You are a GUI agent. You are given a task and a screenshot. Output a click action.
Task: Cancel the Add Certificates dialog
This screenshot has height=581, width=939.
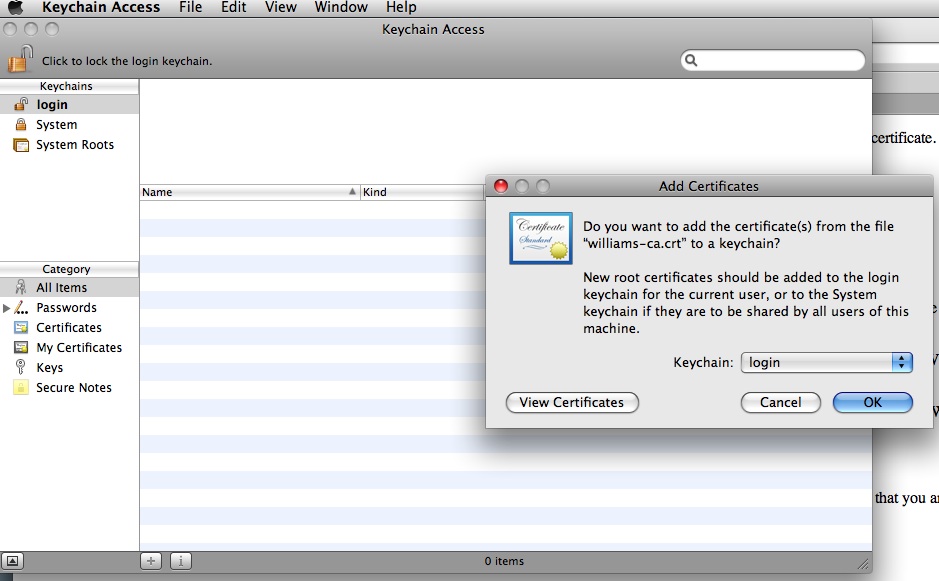click(x=780, y=403)
